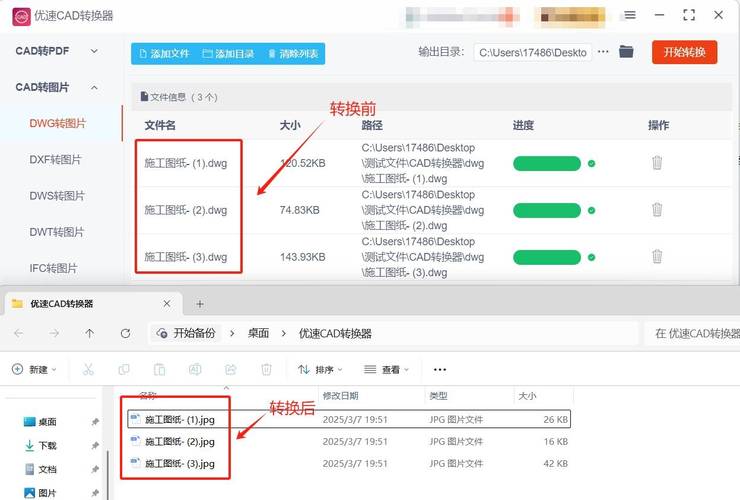Click the 143.93KB size cell
740x500 pixels.
tap(303, 257)
